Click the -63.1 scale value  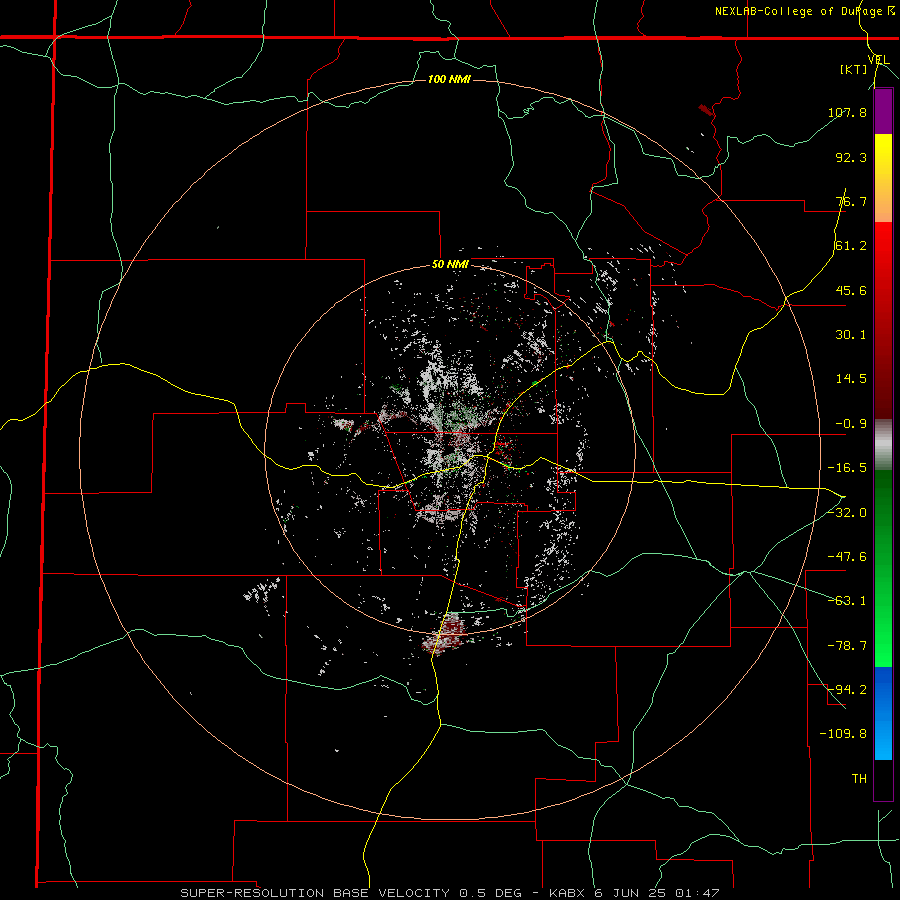coord(847,601)
